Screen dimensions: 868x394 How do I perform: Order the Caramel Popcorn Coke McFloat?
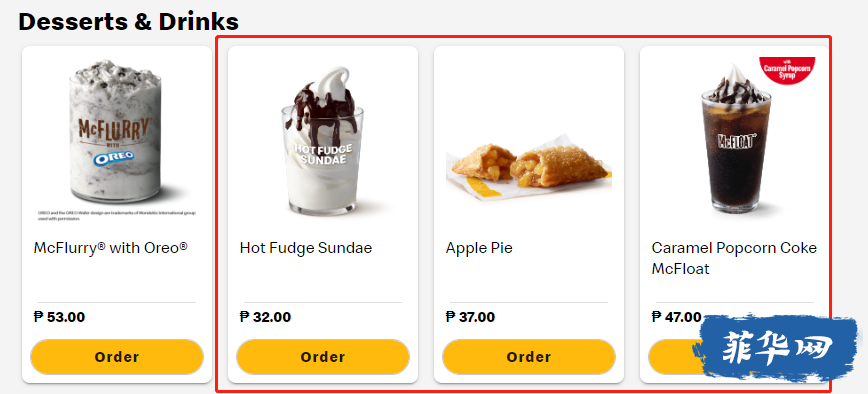[671, 357]
